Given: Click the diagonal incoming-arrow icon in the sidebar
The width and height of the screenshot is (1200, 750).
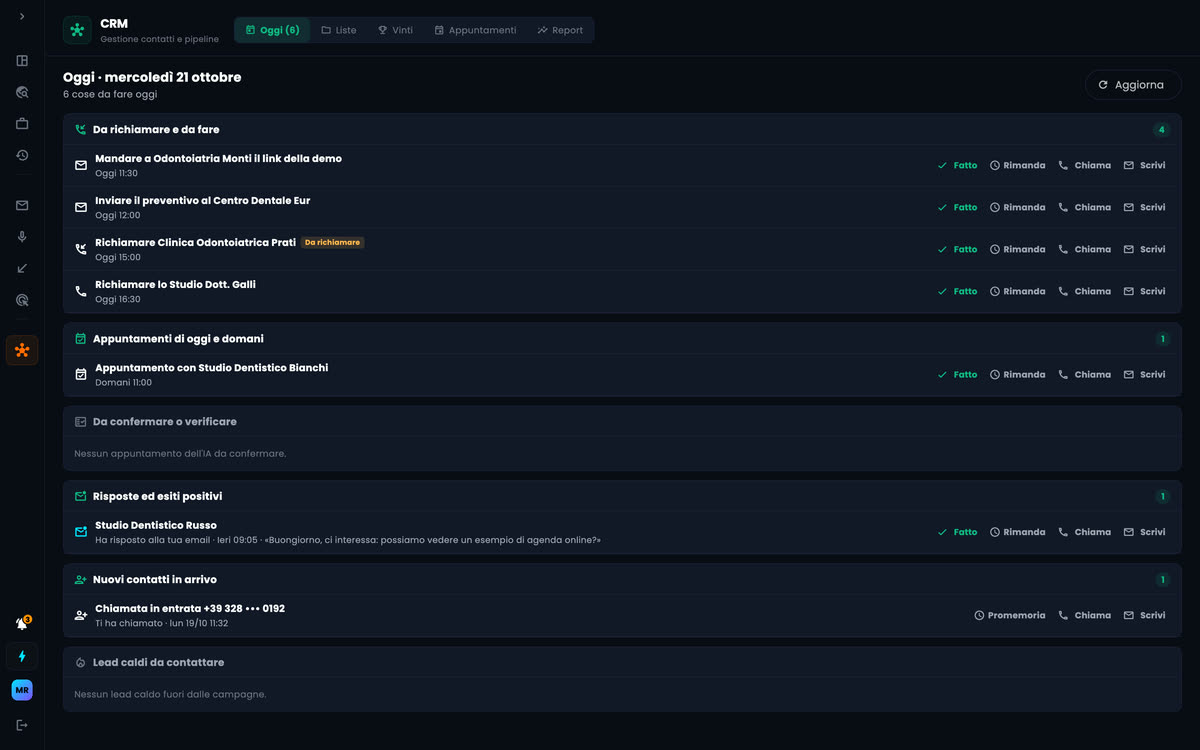Looking at the screenshot, I should click(22, 268).
